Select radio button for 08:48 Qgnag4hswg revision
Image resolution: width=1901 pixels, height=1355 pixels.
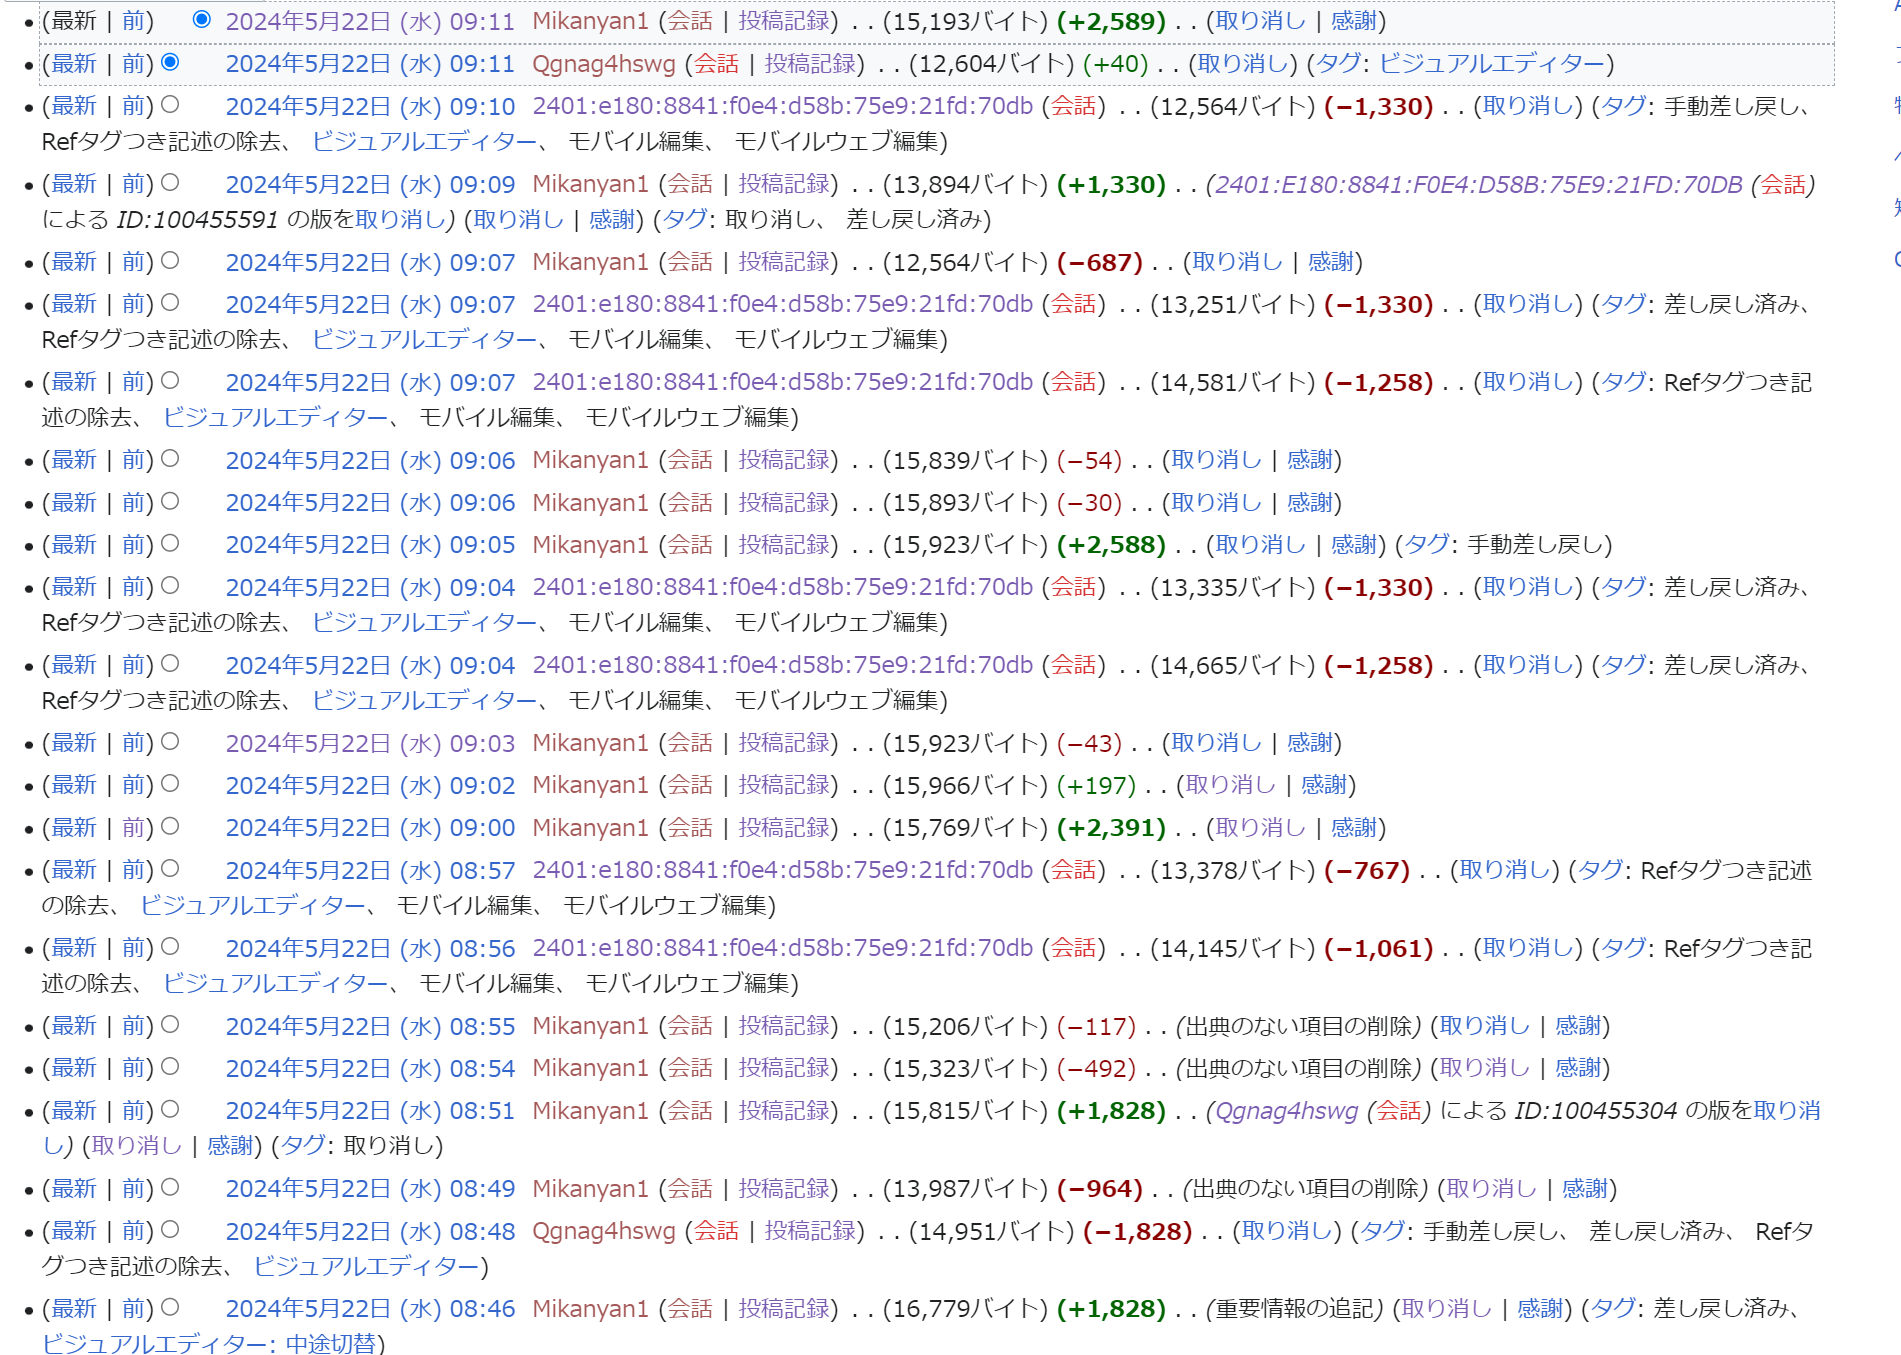click(x=170, y=1229)
